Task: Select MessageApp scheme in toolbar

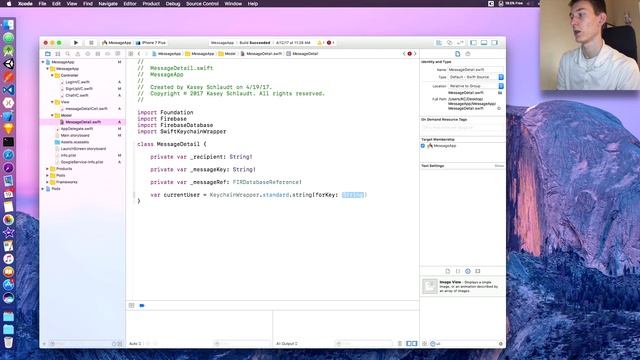Action: click(117, 43)
